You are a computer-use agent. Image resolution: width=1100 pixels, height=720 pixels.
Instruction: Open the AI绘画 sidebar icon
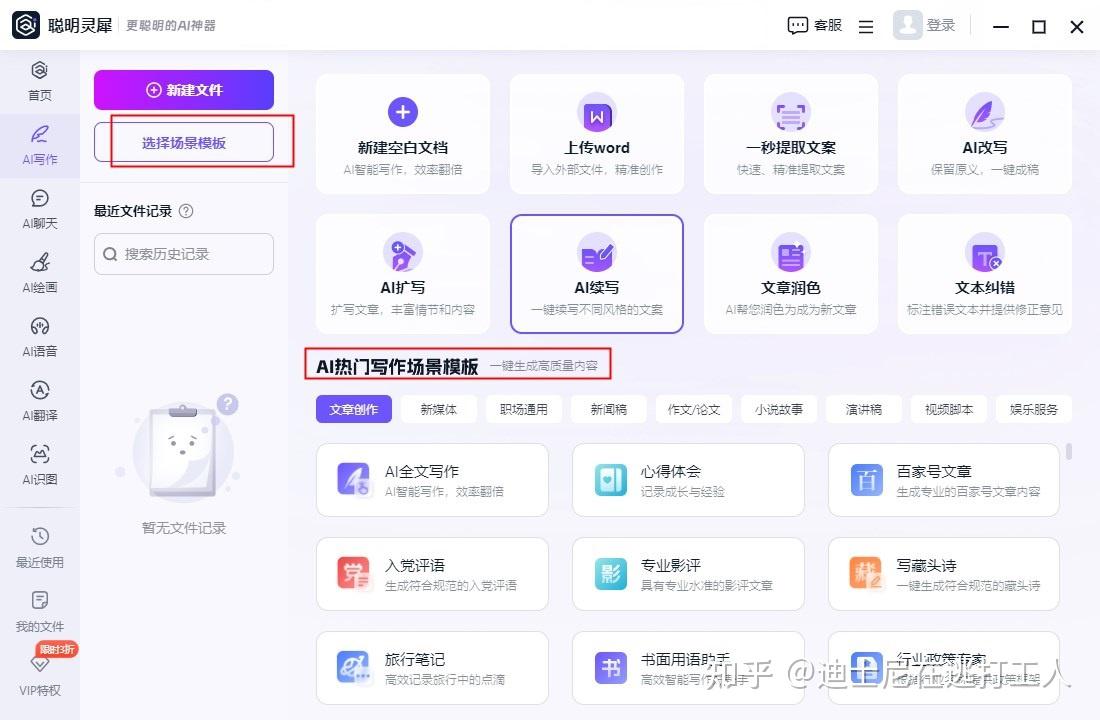click(40, 272)
